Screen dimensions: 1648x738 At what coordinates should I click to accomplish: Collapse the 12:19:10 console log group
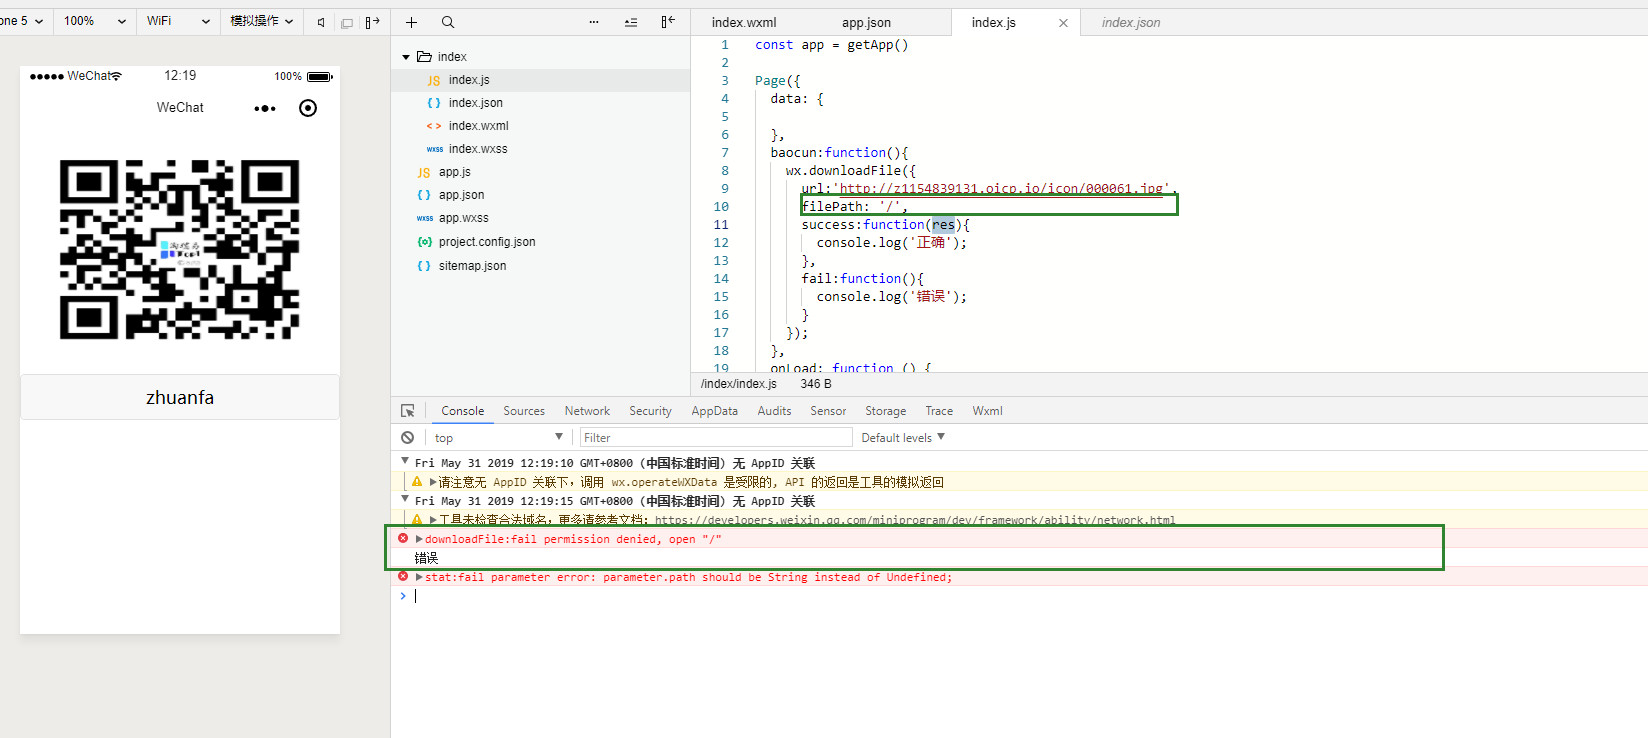[x=405, y=461]
